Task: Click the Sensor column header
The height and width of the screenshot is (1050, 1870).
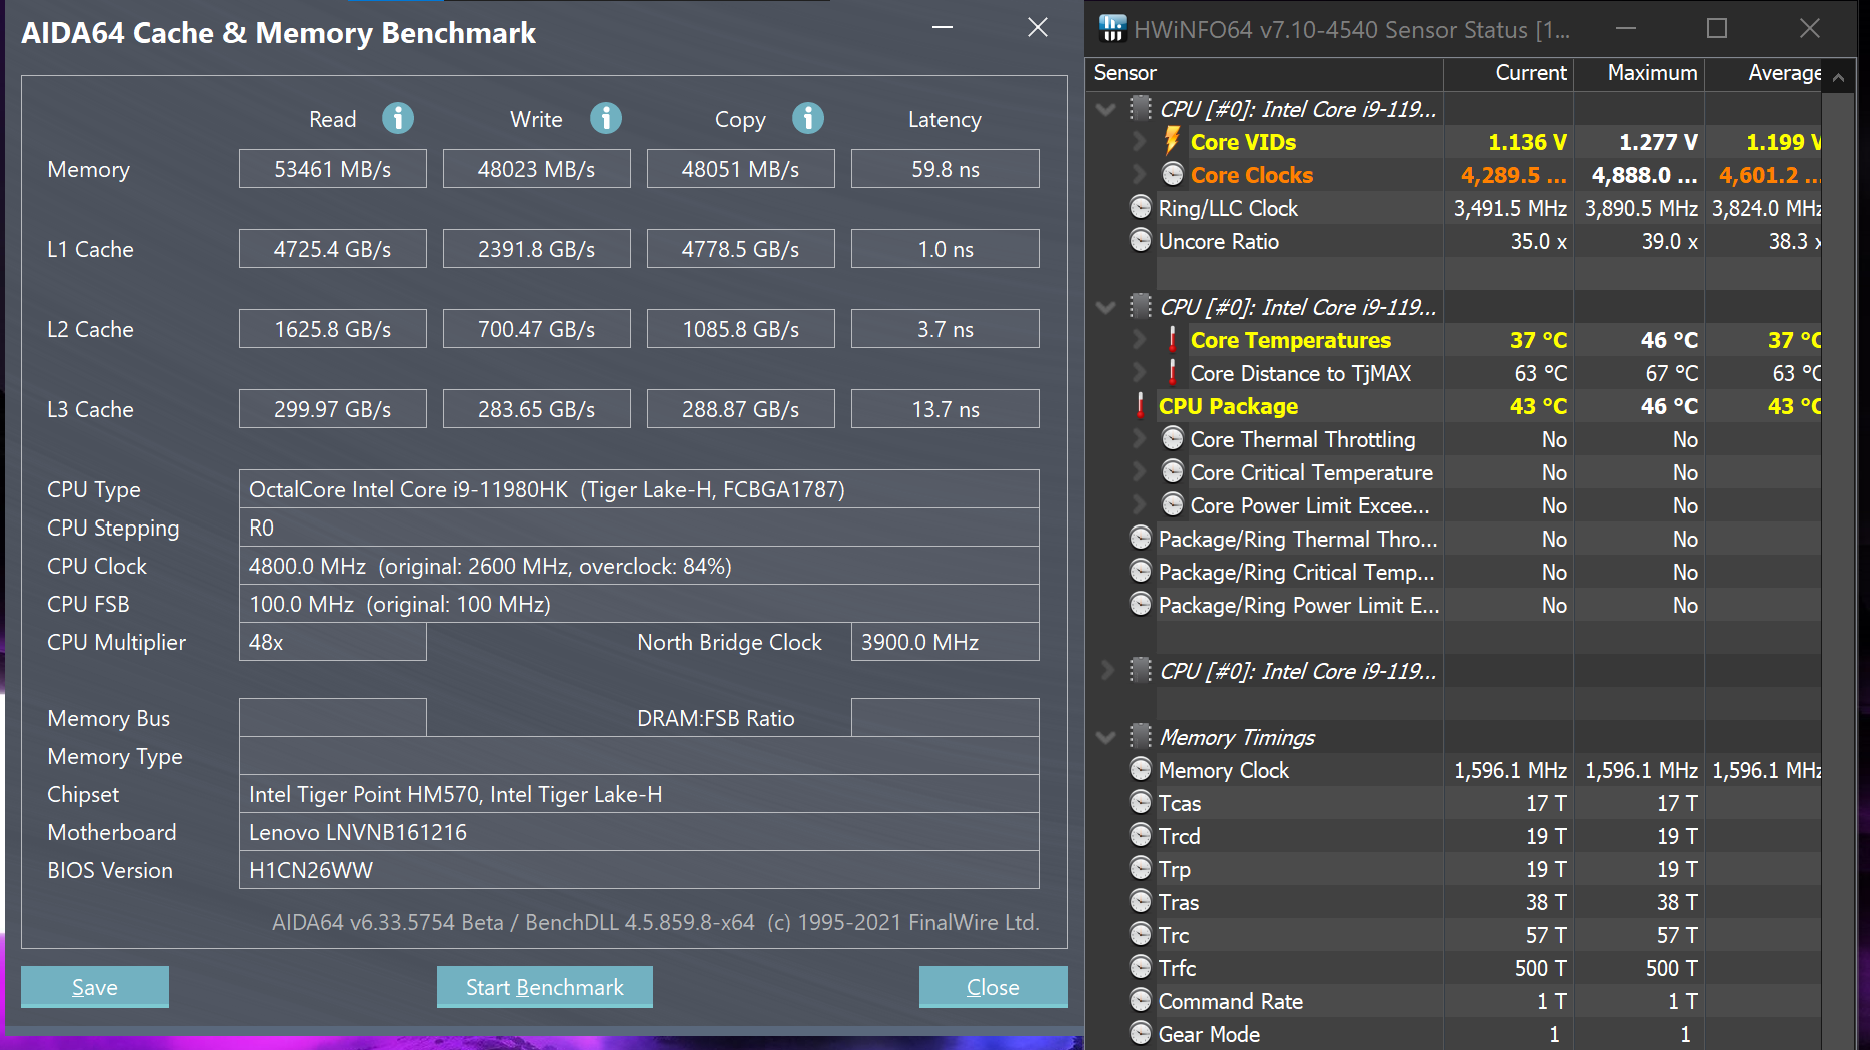Action: [x=1265, y=73]
